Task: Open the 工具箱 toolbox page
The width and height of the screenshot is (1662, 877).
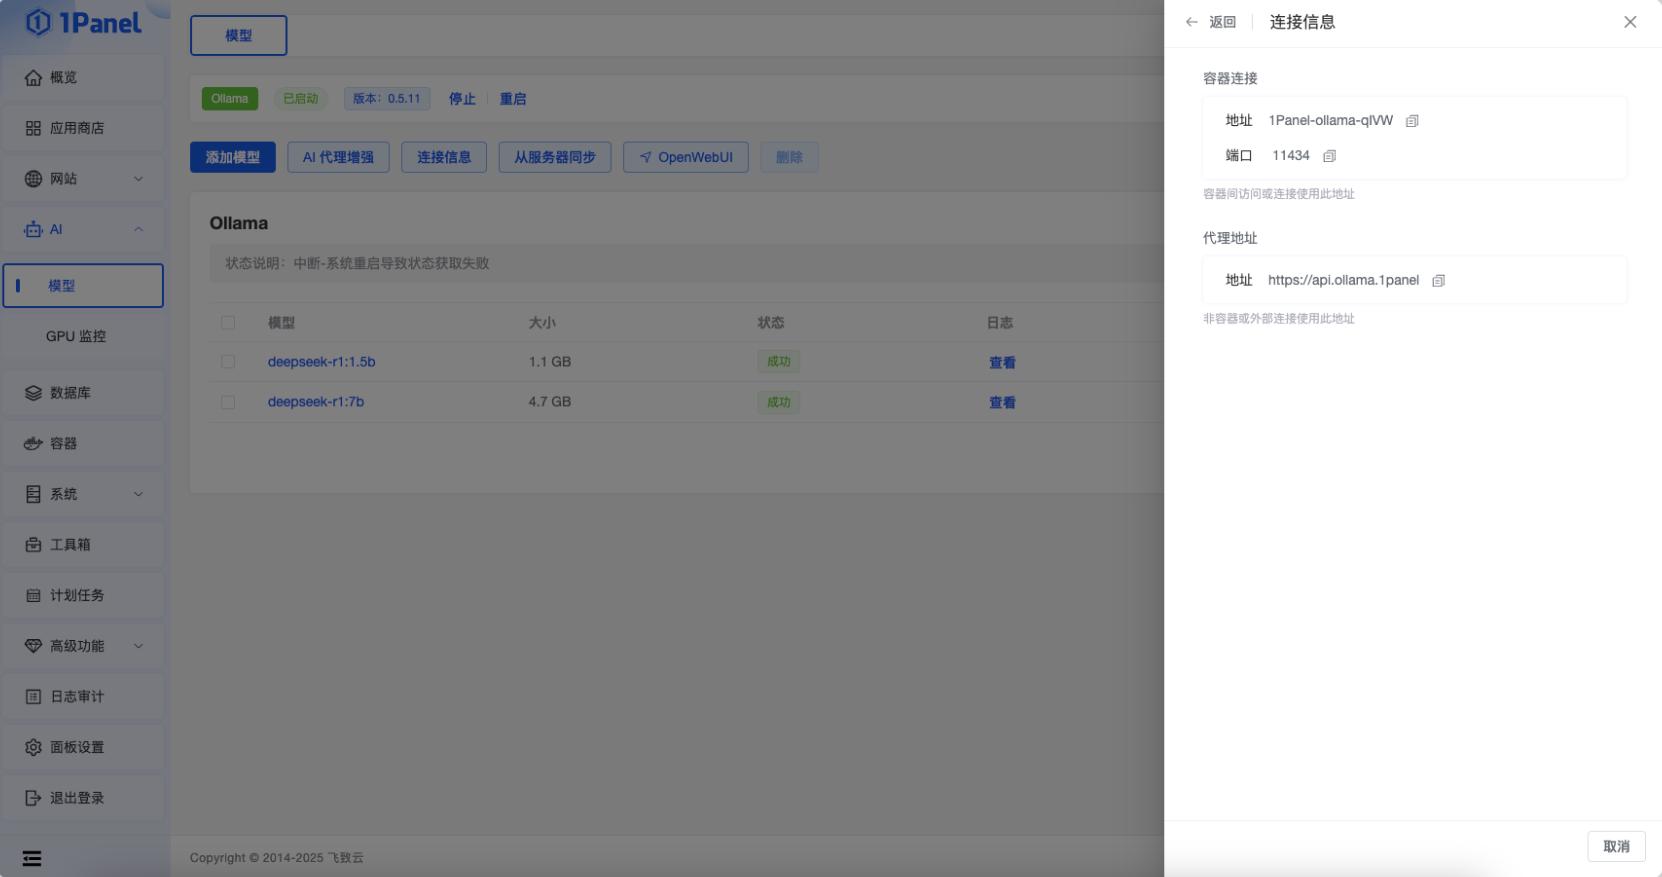Action: [83, 545]
